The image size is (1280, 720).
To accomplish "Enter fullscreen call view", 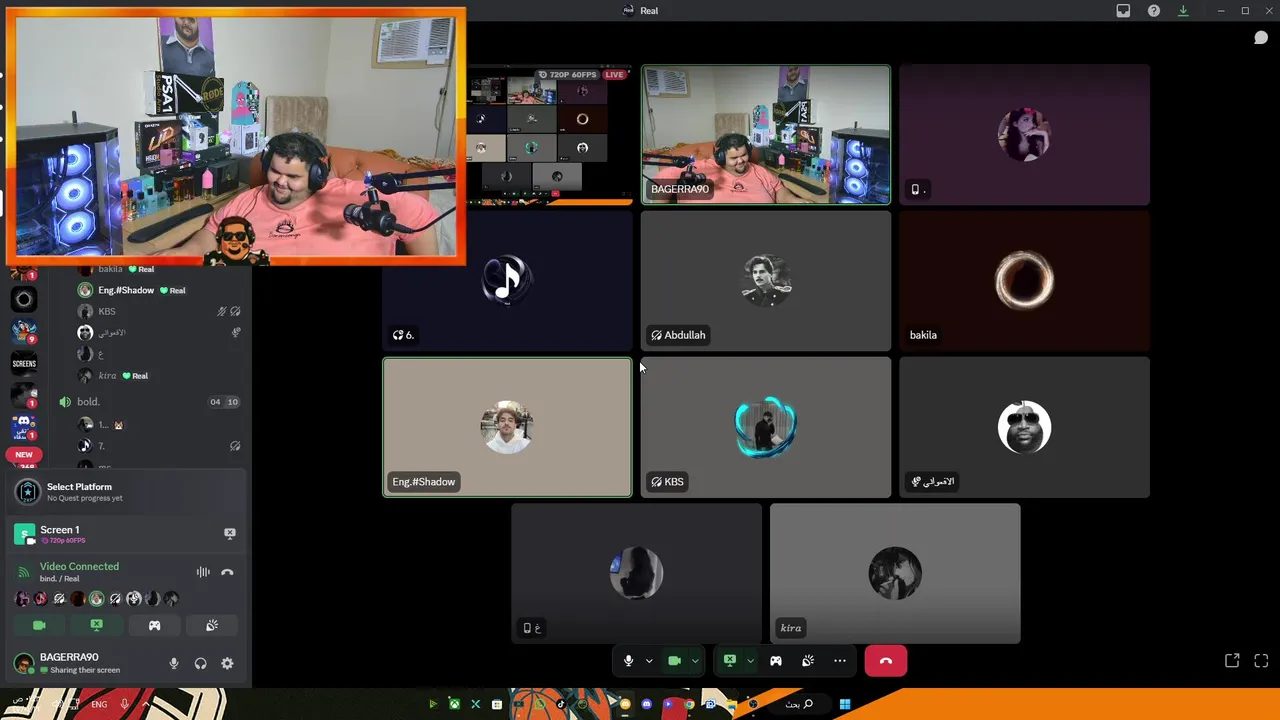I will [1261, 661].
